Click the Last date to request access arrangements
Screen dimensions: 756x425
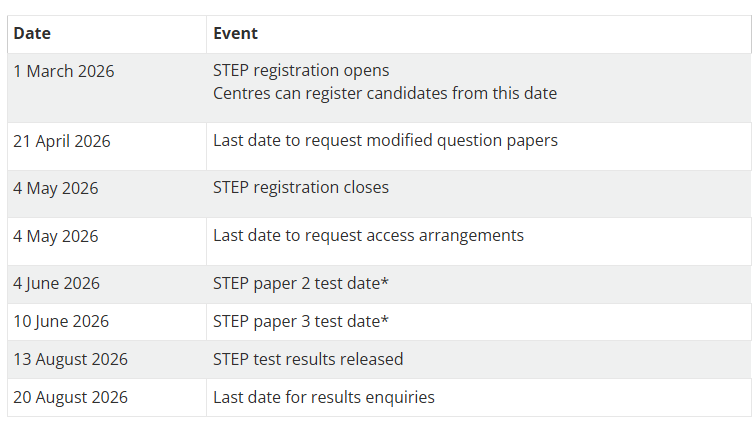[x=368, y=235]
